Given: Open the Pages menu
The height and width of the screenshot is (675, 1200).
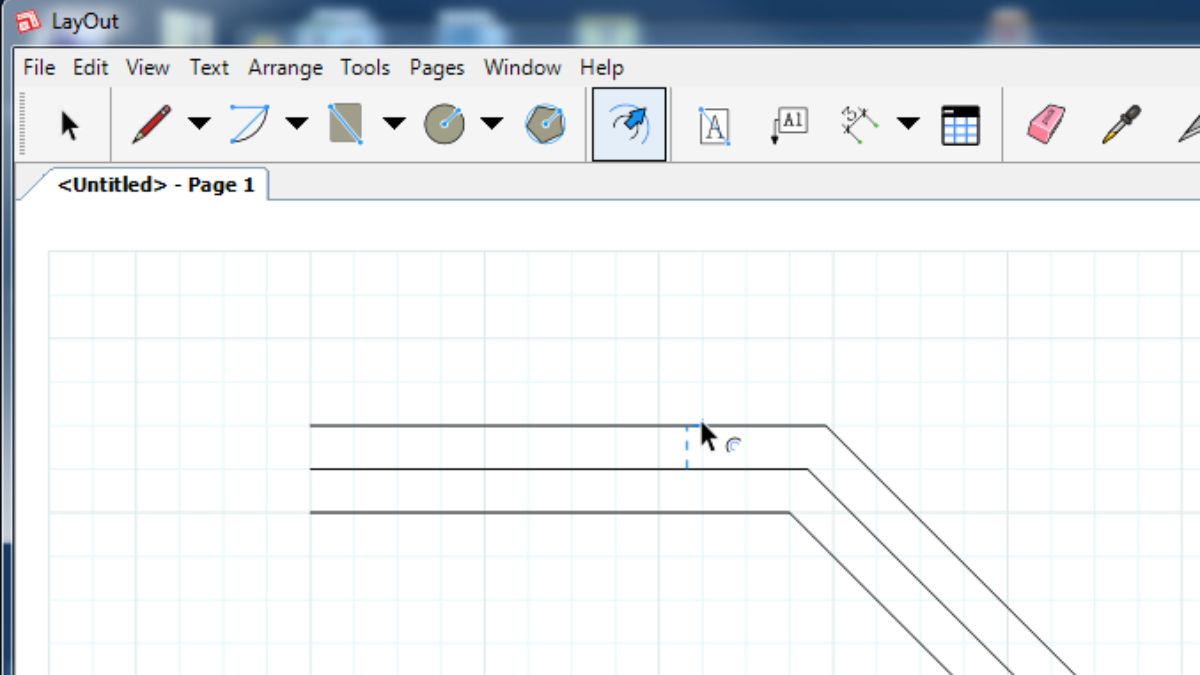Looking at the screenshot, I should coord(437,68).
